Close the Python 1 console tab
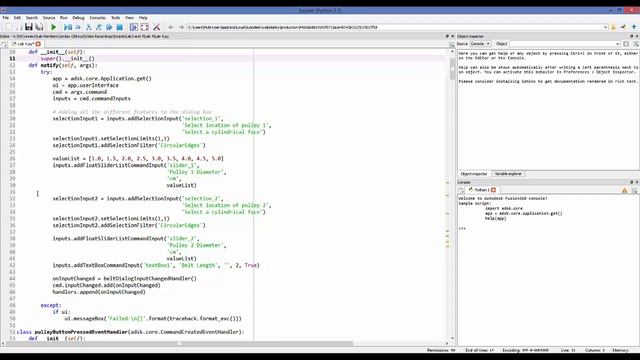Image resolution: width=640 pixels, height=360 pixels. click(x=493, y=190)
